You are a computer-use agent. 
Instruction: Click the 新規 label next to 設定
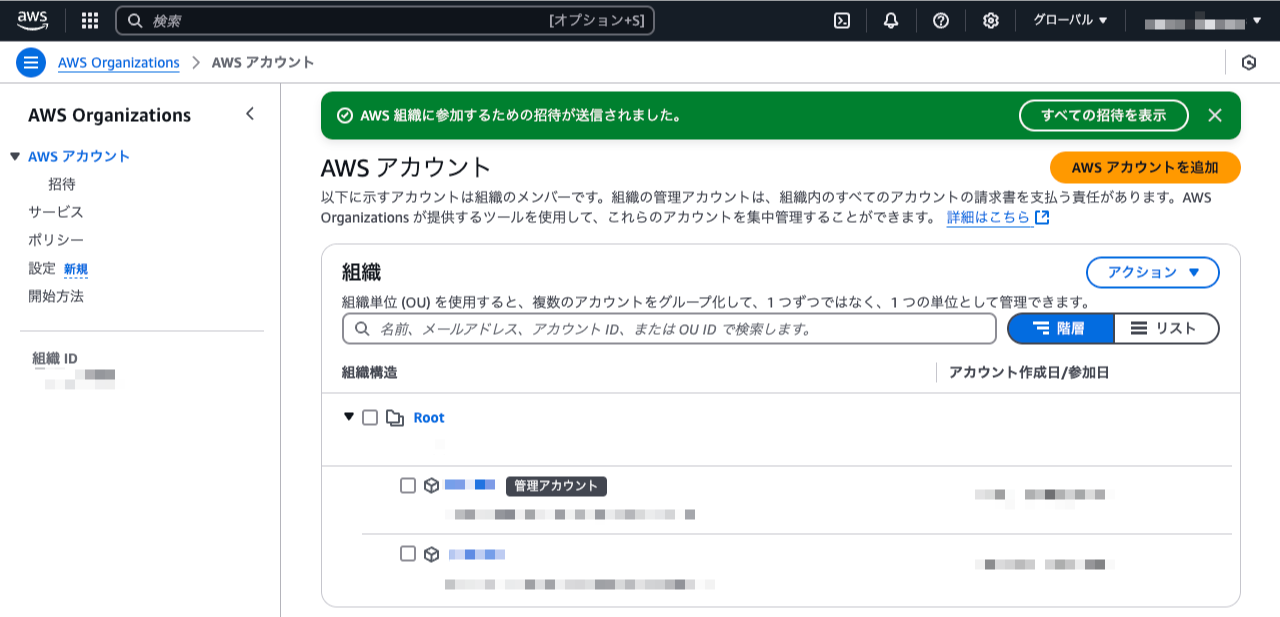[x=76, y=269]
